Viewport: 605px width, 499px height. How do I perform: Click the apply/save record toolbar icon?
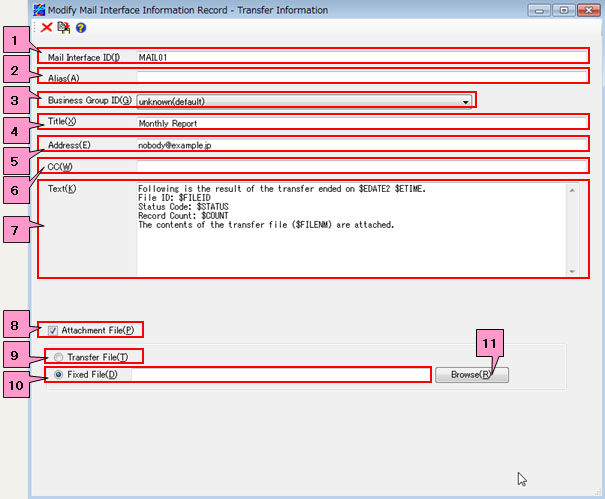63,27
